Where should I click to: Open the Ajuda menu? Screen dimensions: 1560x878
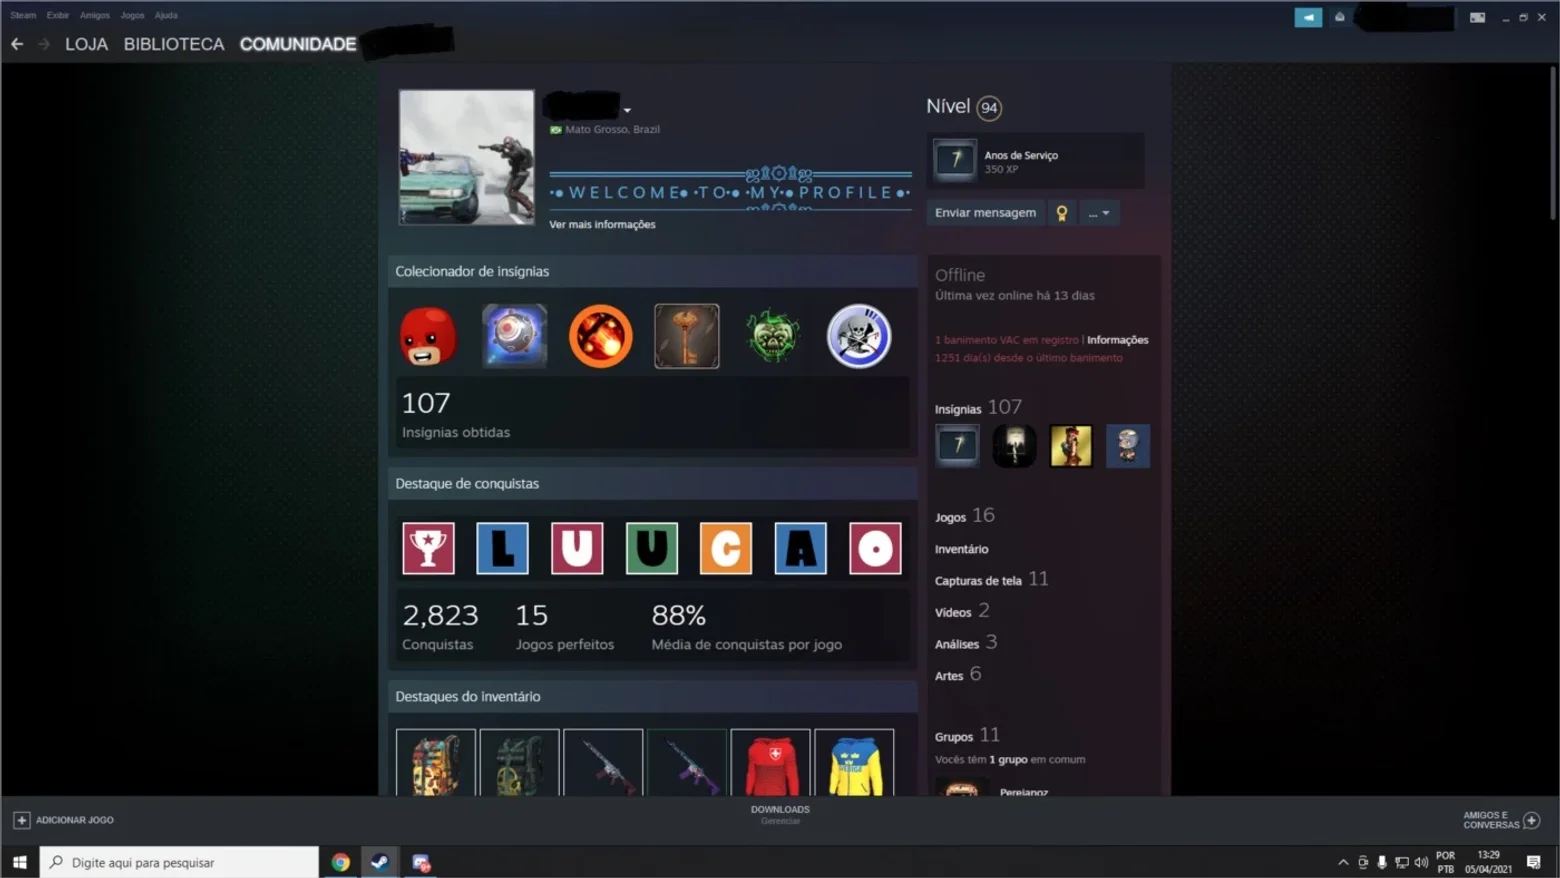point(166,15)
